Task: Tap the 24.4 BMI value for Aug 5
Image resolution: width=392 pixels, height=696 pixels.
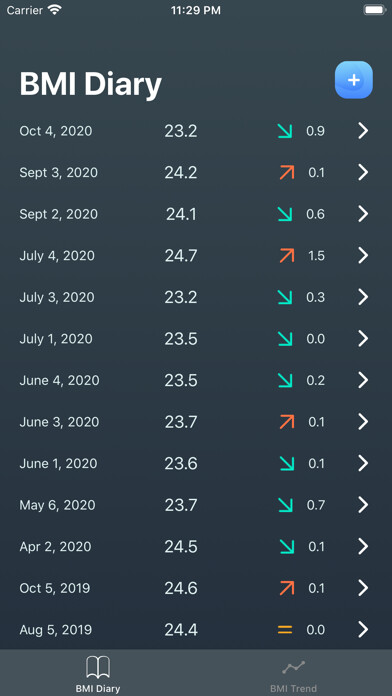Action: 181,629
